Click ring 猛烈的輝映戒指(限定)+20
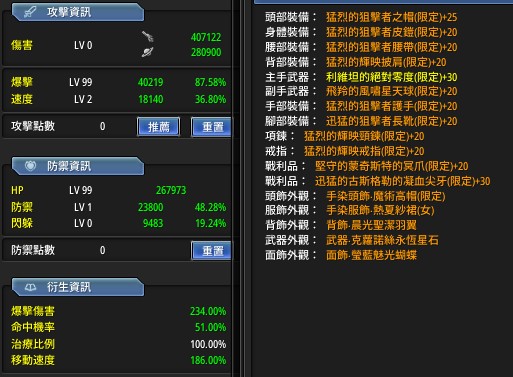The image size is (513, 377). pos(364,151)
